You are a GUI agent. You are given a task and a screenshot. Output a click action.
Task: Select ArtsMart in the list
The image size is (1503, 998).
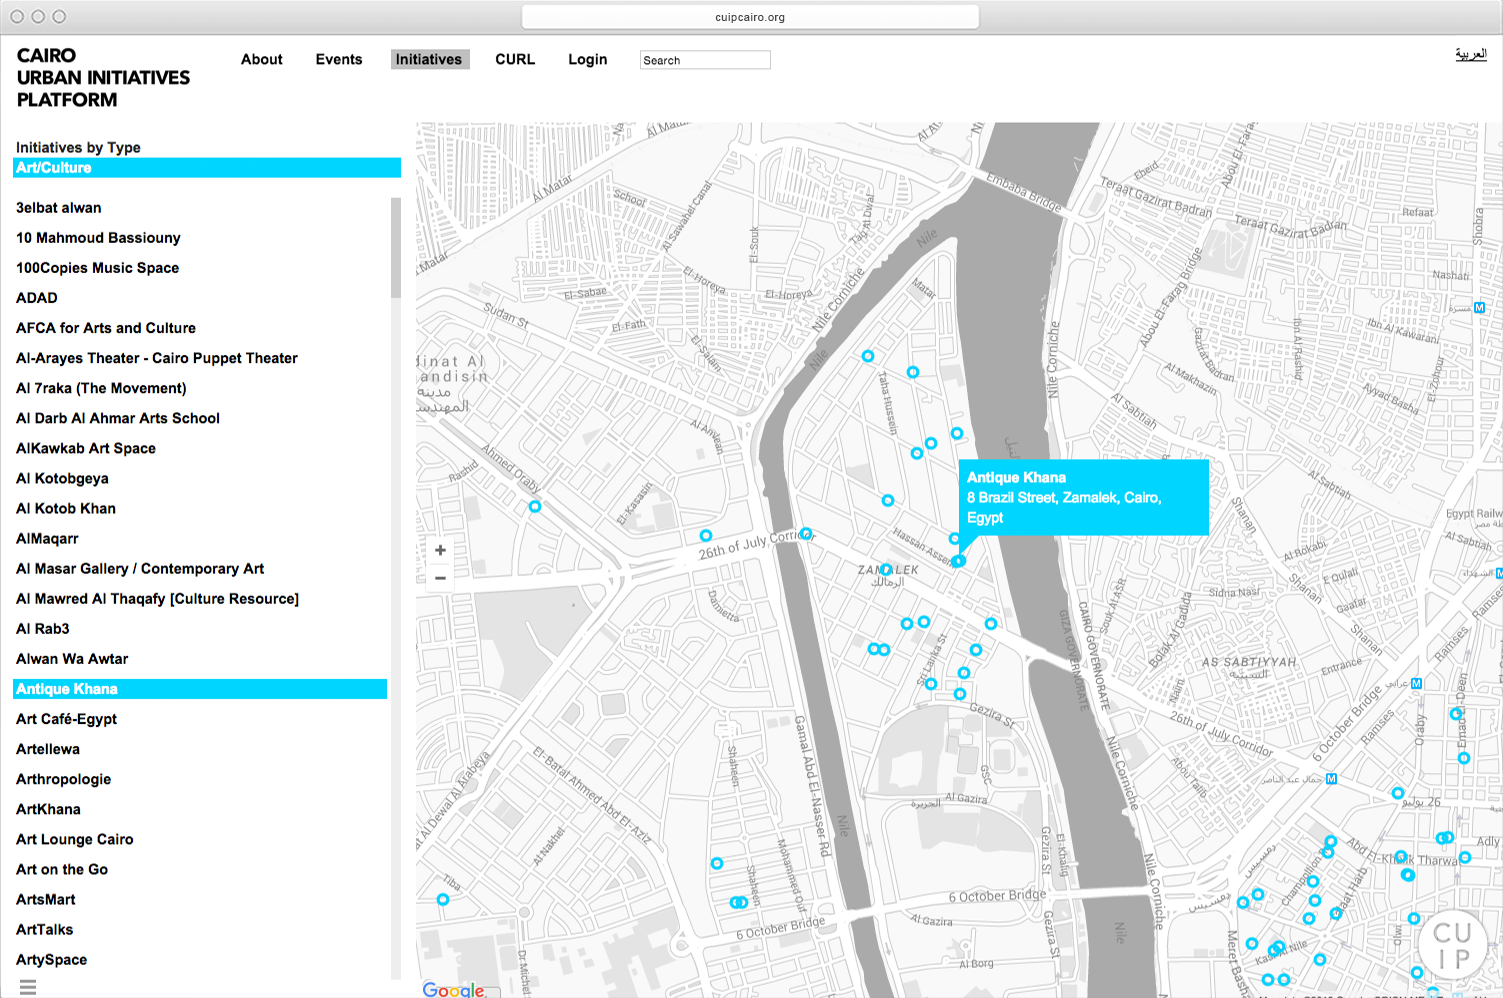[46, 899]
